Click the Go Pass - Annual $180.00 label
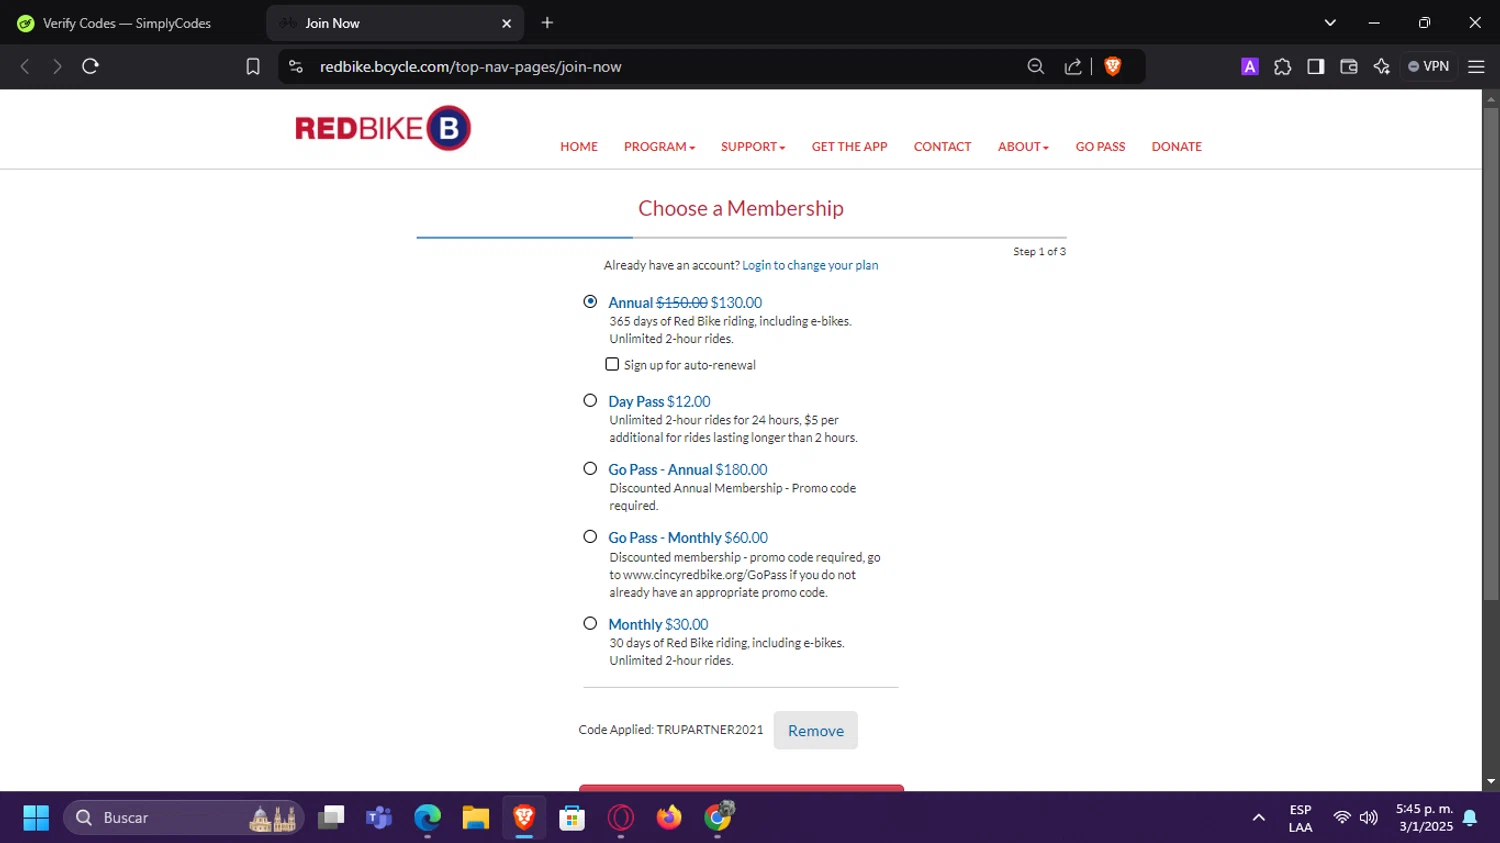1500x843 pixels. (688, 469)
